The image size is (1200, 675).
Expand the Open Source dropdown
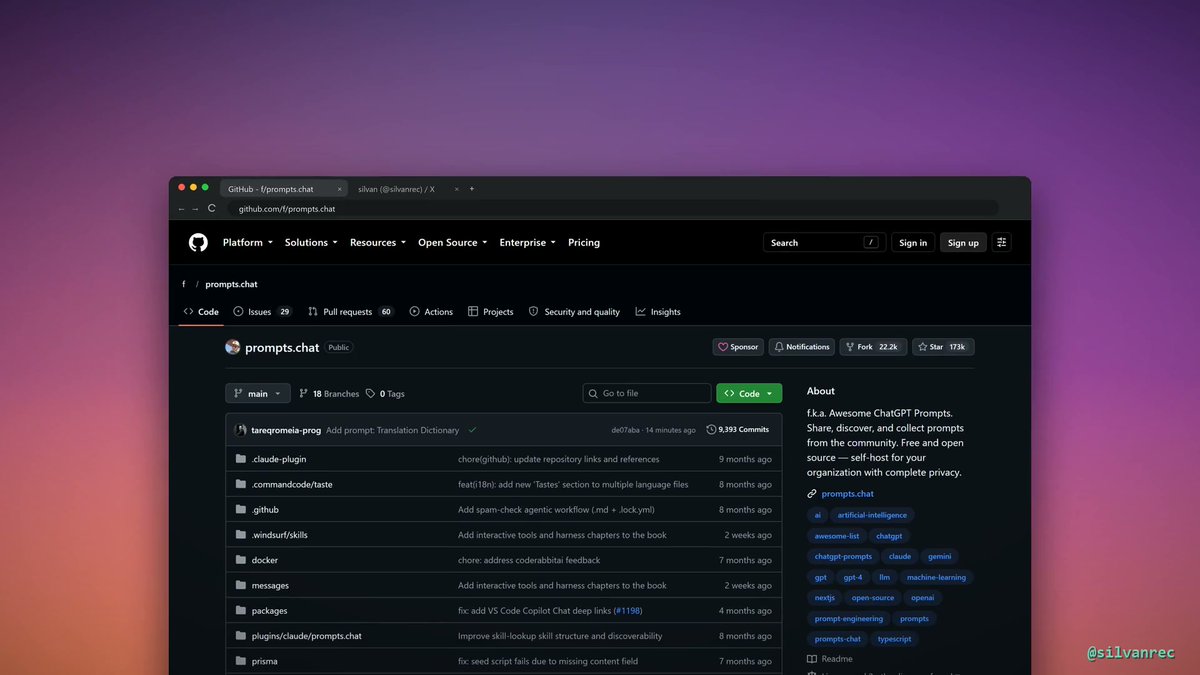tap(453, 242)
